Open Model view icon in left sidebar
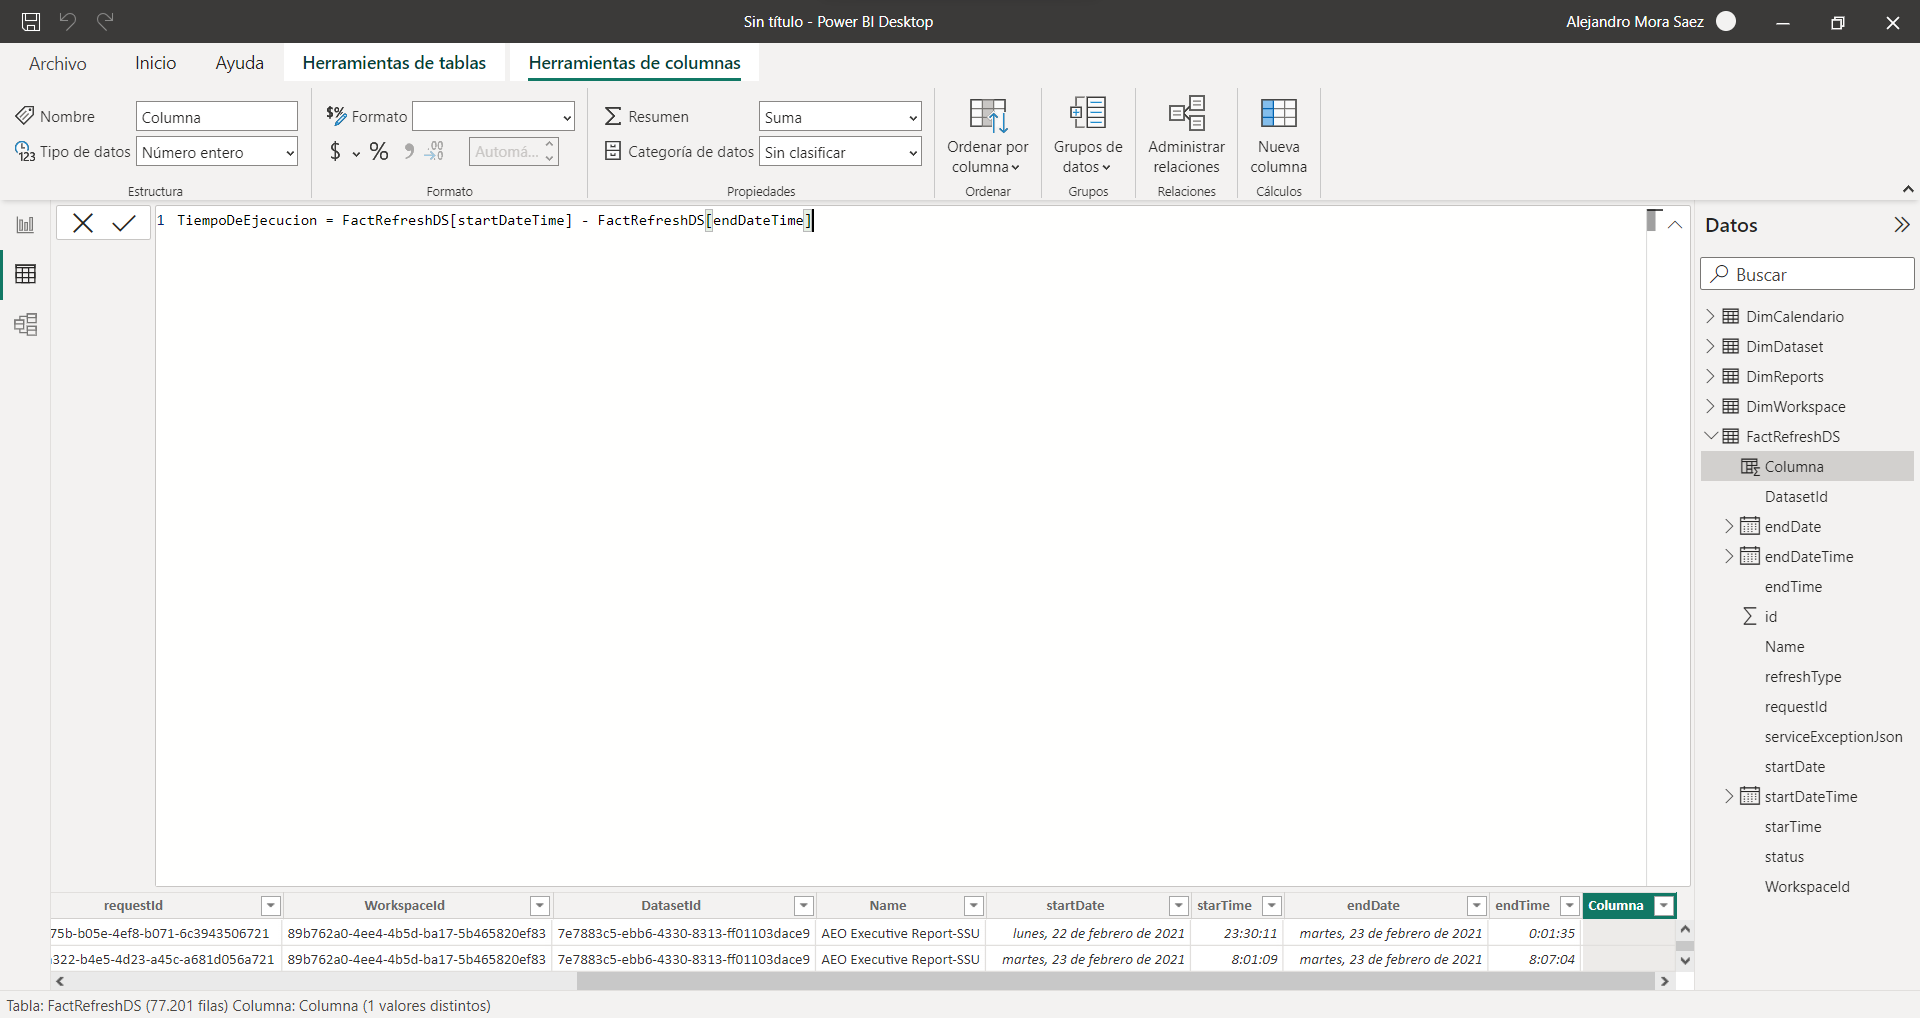 pyautogui.click(x=25, y=325)
